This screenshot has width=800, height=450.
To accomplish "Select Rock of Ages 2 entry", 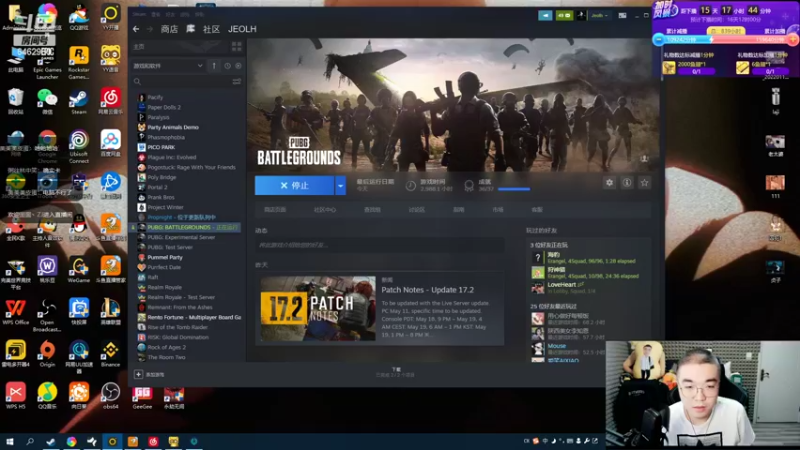I will coord(166,347).
